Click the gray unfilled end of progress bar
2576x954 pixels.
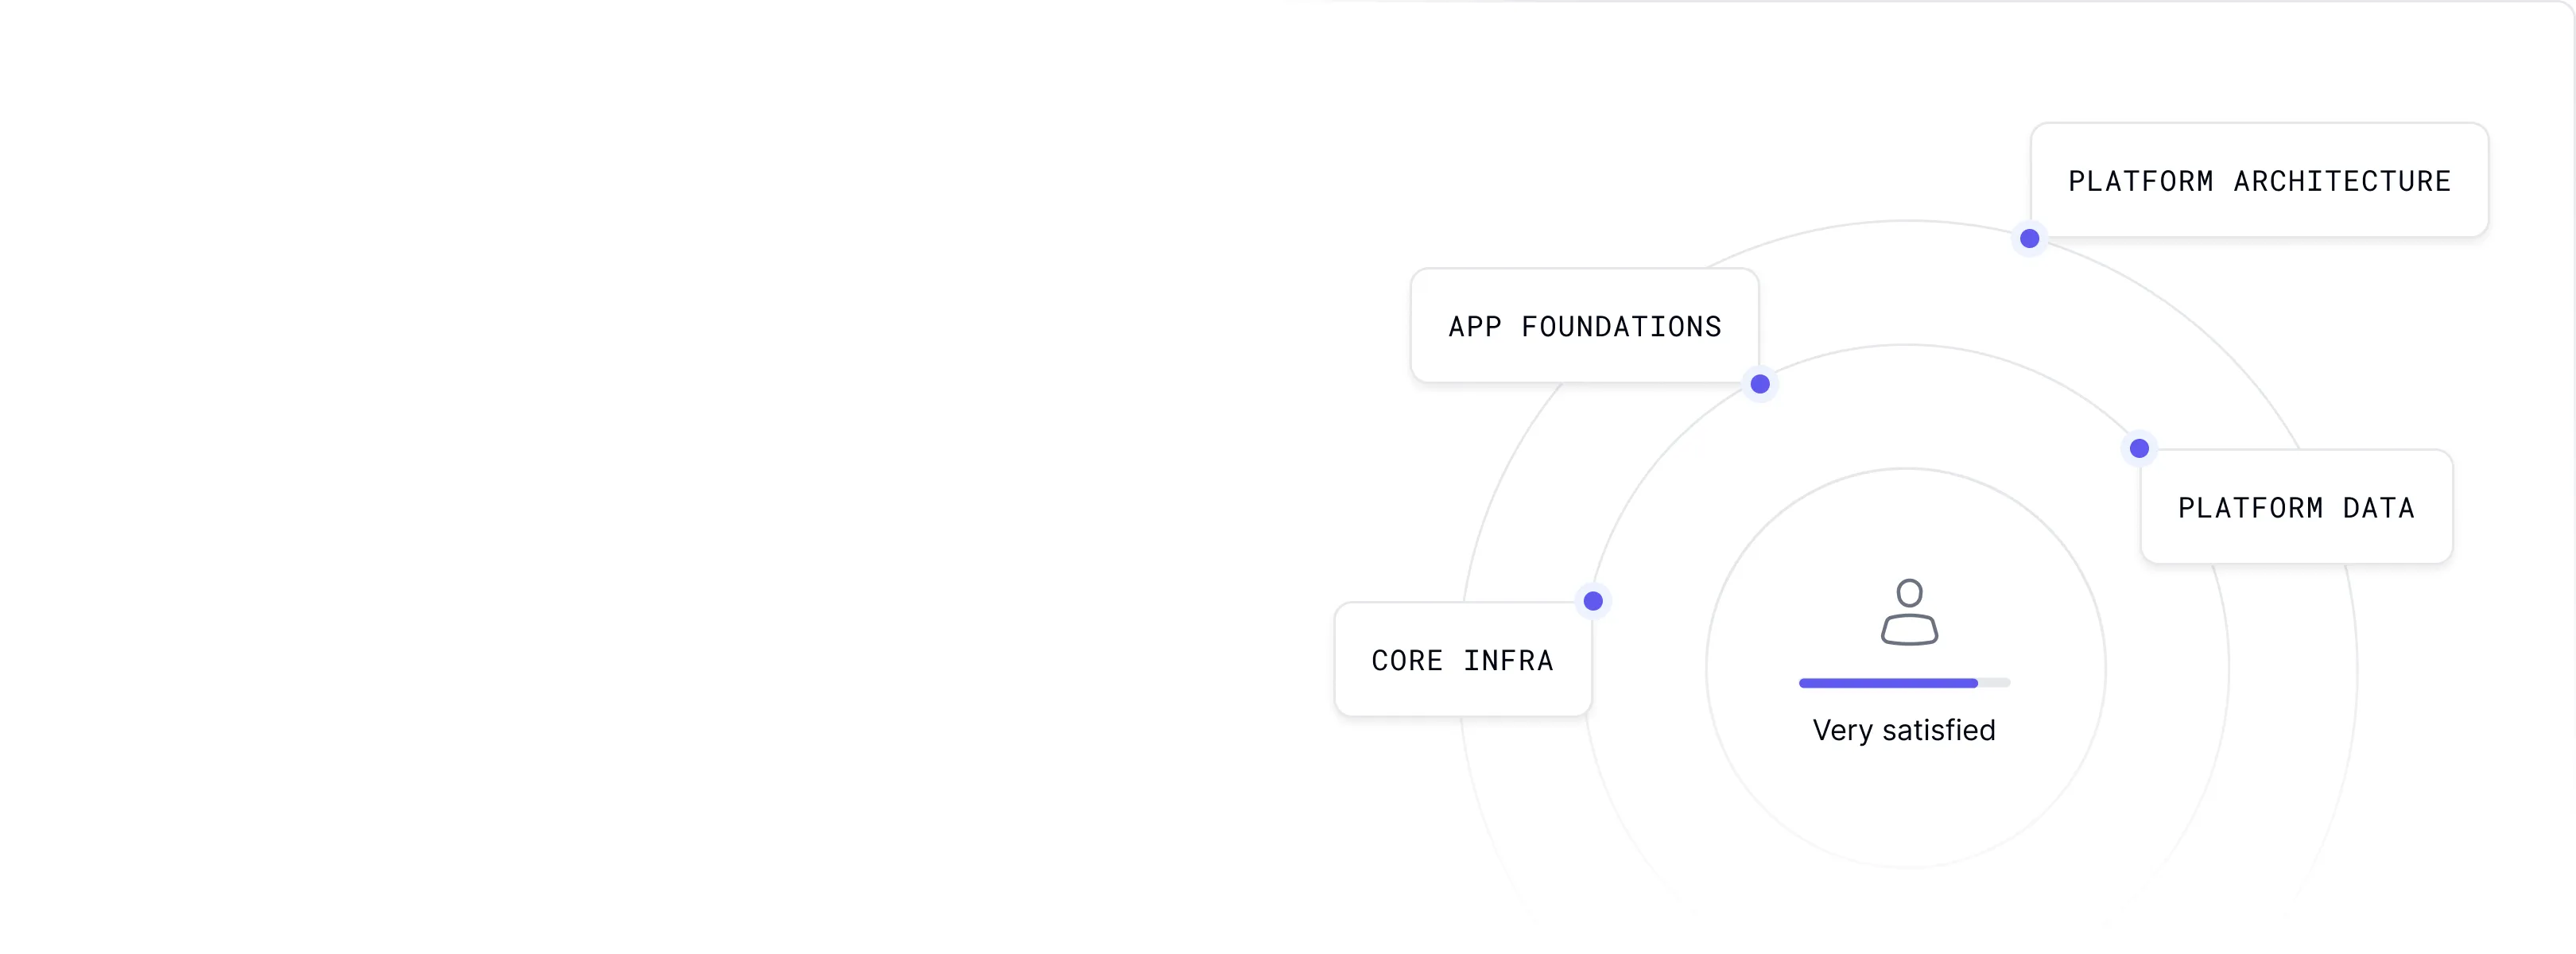pos(1994,683)
